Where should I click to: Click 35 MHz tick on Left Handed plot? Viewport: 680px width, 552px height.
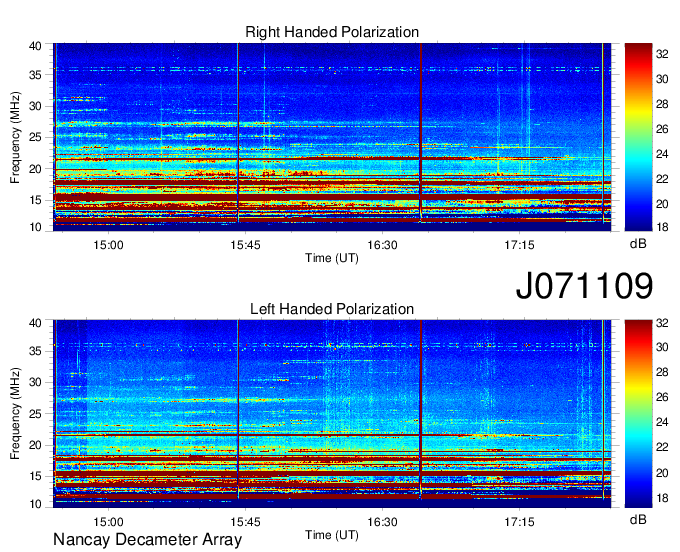pyautogui.click(x=35, y=351)
